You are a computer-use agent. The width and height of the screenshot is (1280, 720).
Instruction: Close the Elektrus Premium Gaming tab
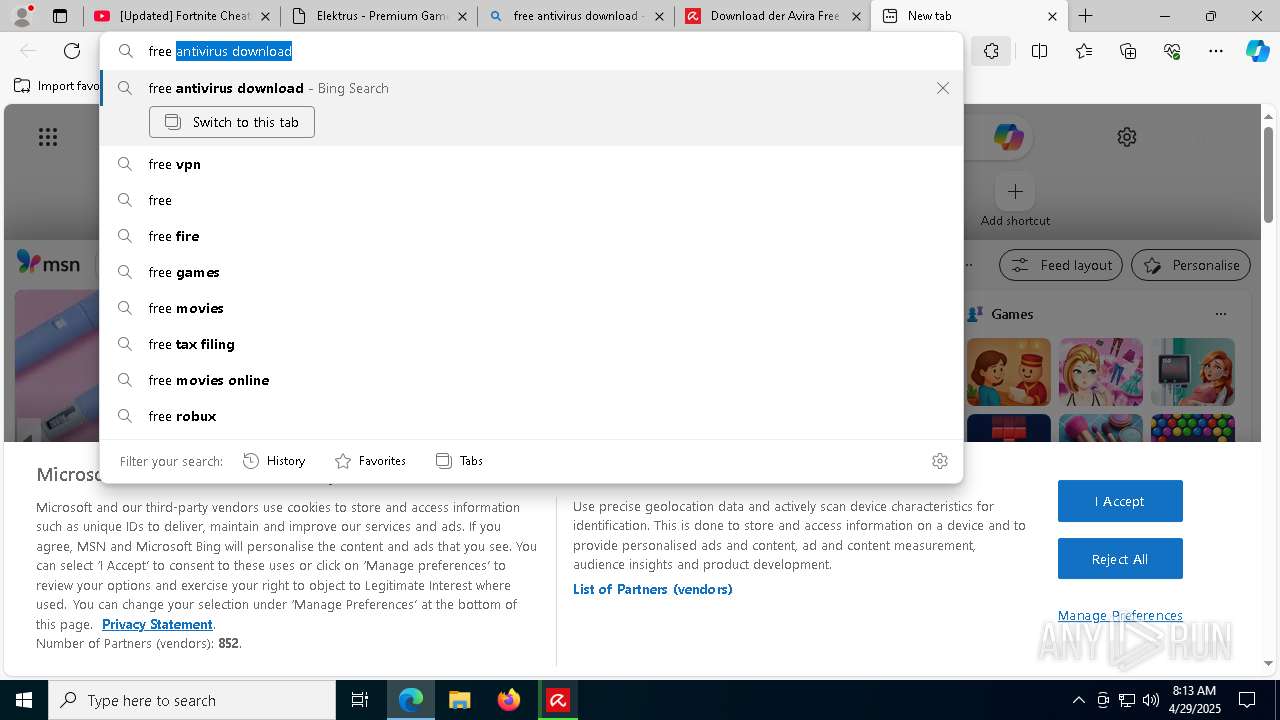462,16
